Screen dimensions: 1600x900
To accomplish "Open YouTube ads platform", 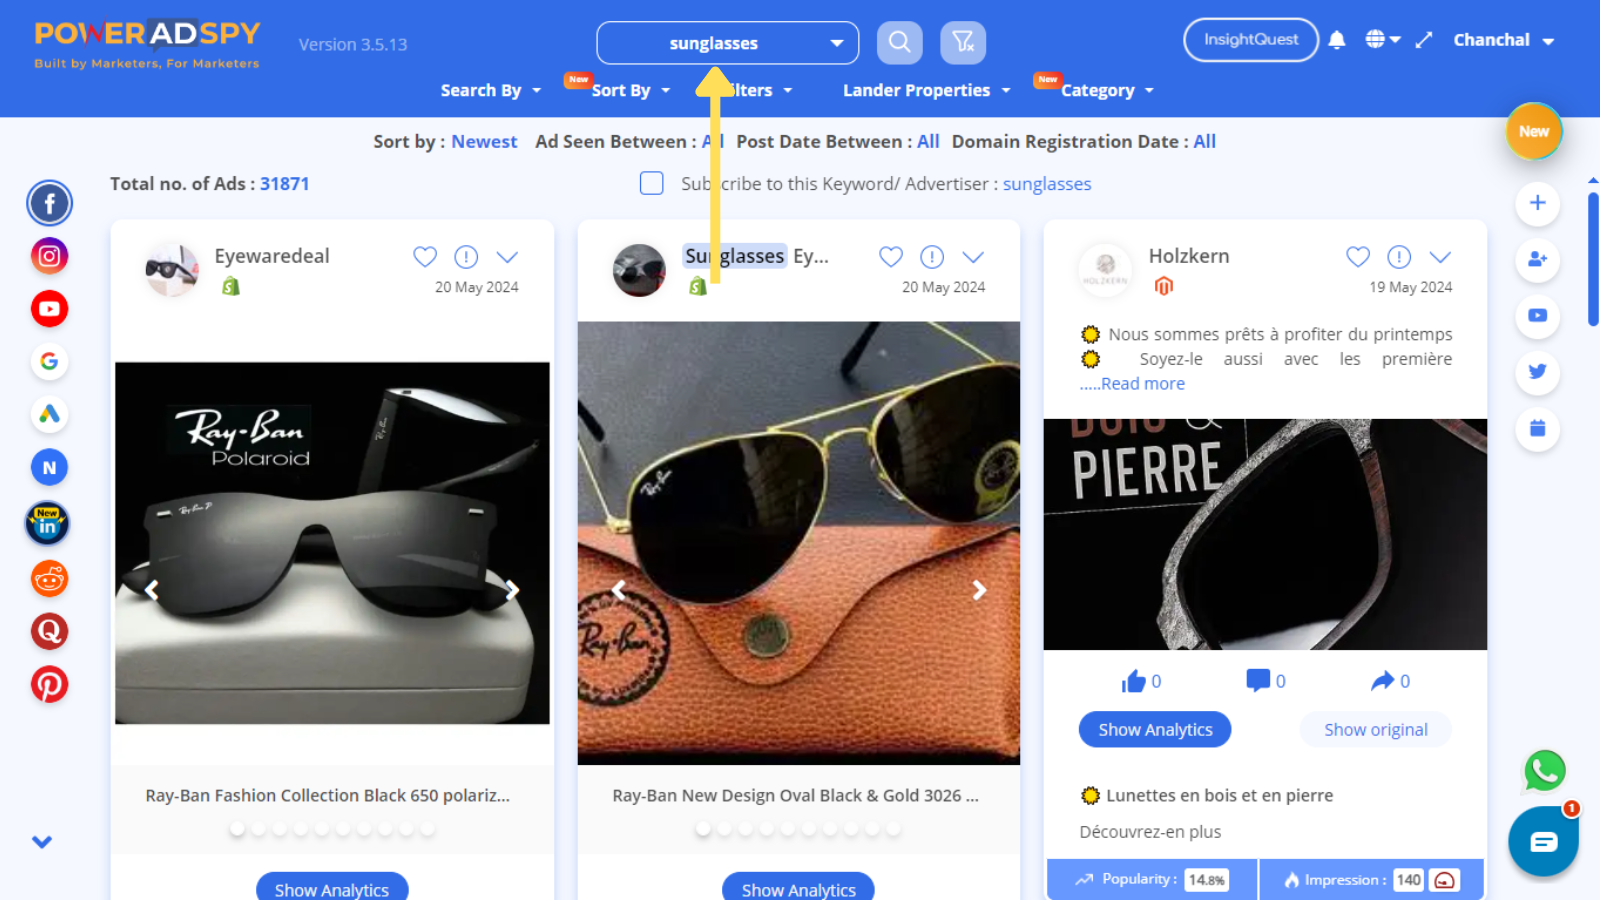I will point(49,309).
